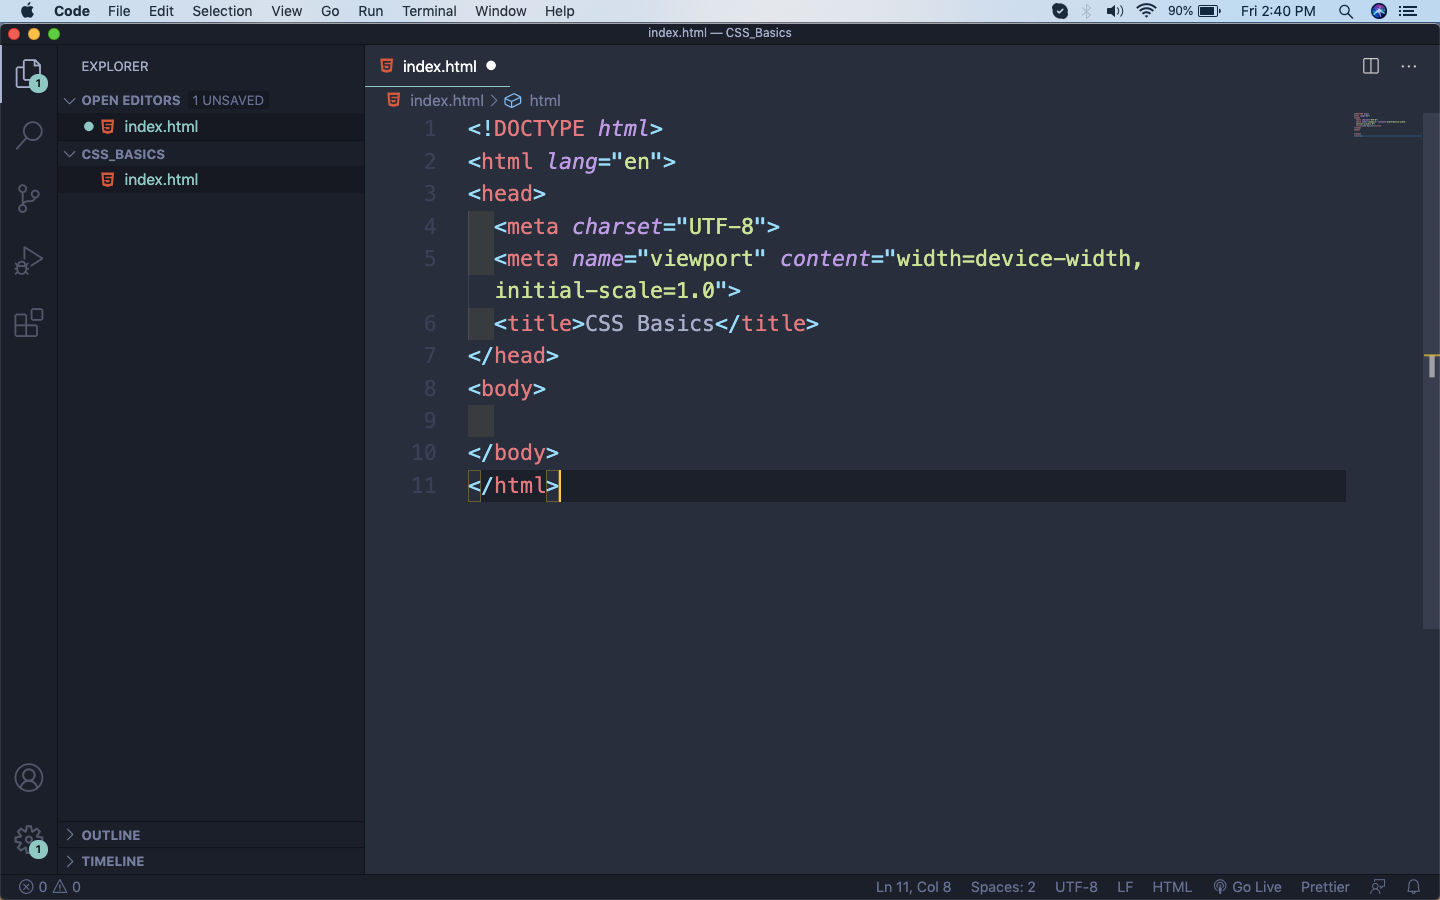Open the Window menu
Screen dimensions: 1440x900
pos(500,11)
